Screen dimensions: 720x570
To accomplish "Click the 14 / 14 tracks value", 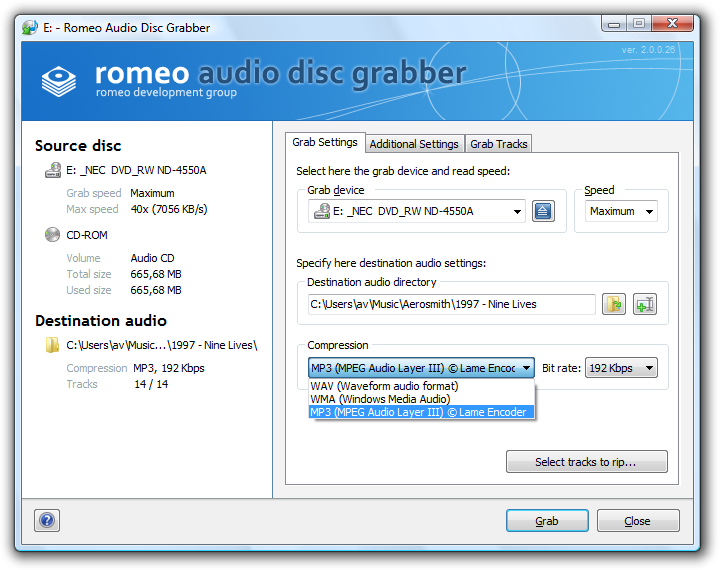I will tap(151, 384).
